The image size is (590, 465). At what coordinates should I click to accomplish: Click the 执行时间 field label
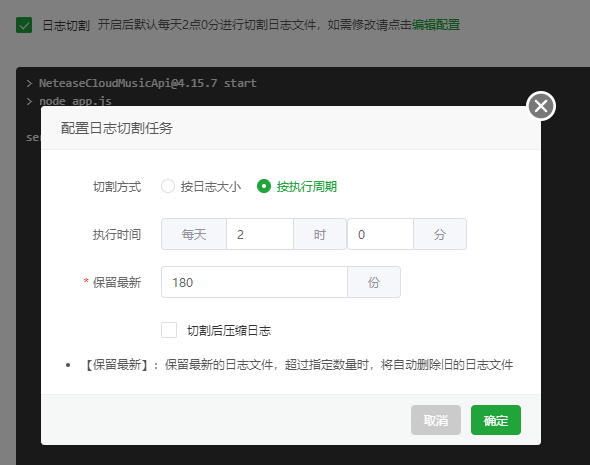(x=117, y=234)
